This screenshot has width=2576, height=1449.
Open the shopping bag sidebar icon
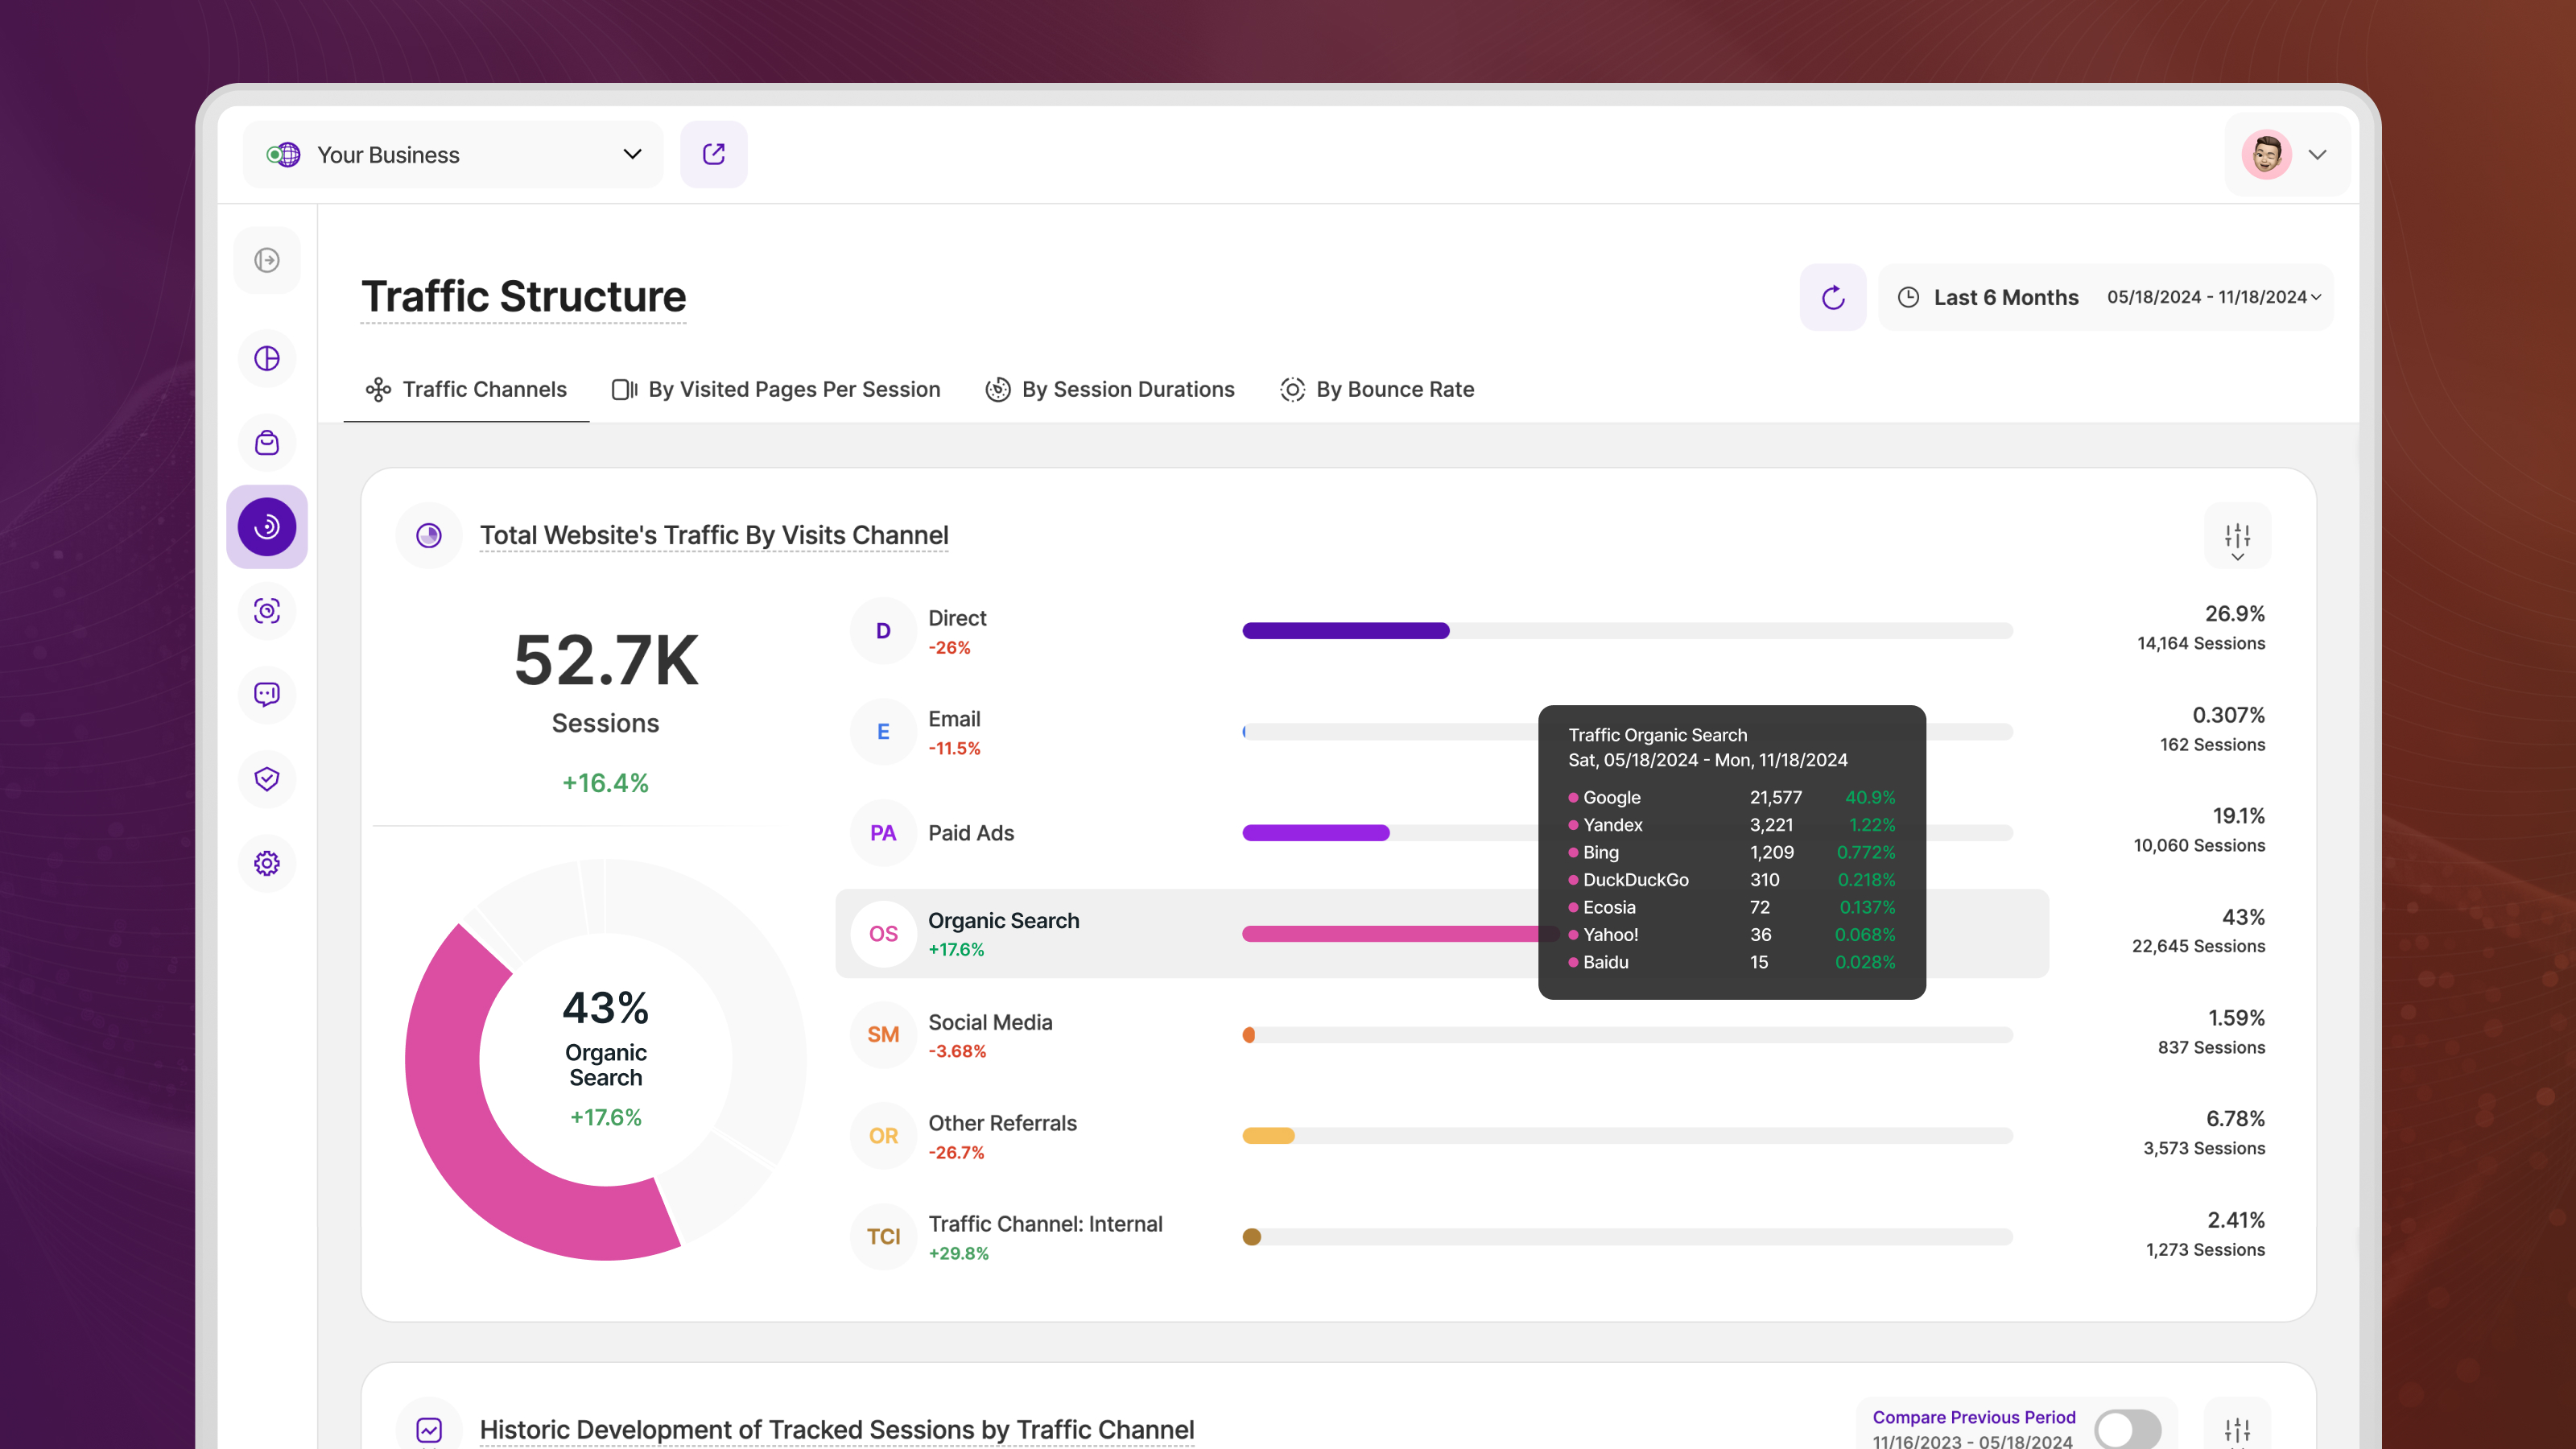click(x=267, y=443)
